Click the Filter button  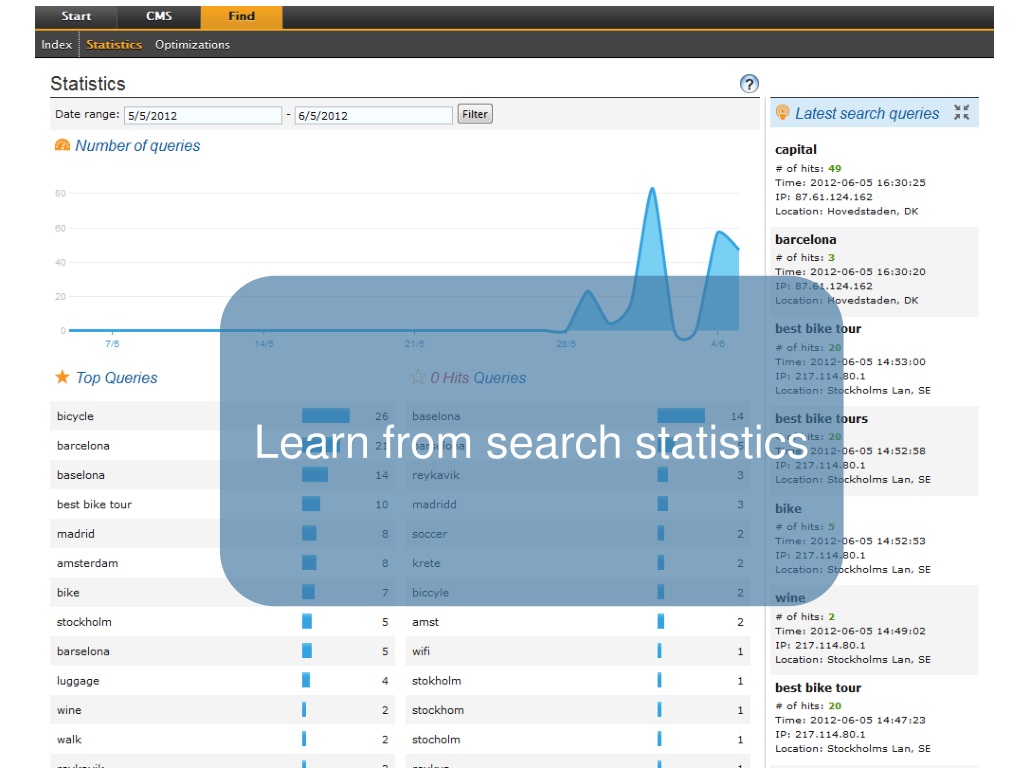coord(475,114)
